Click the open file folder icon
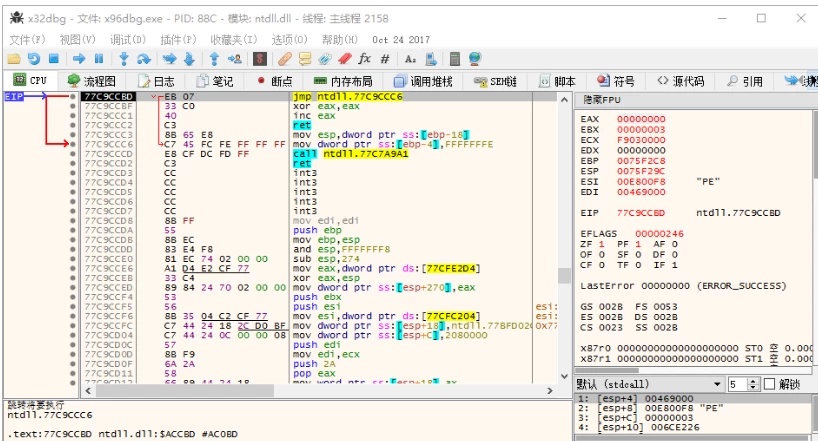This screenshot has width=818, height=441. click(x=14, y=59)
